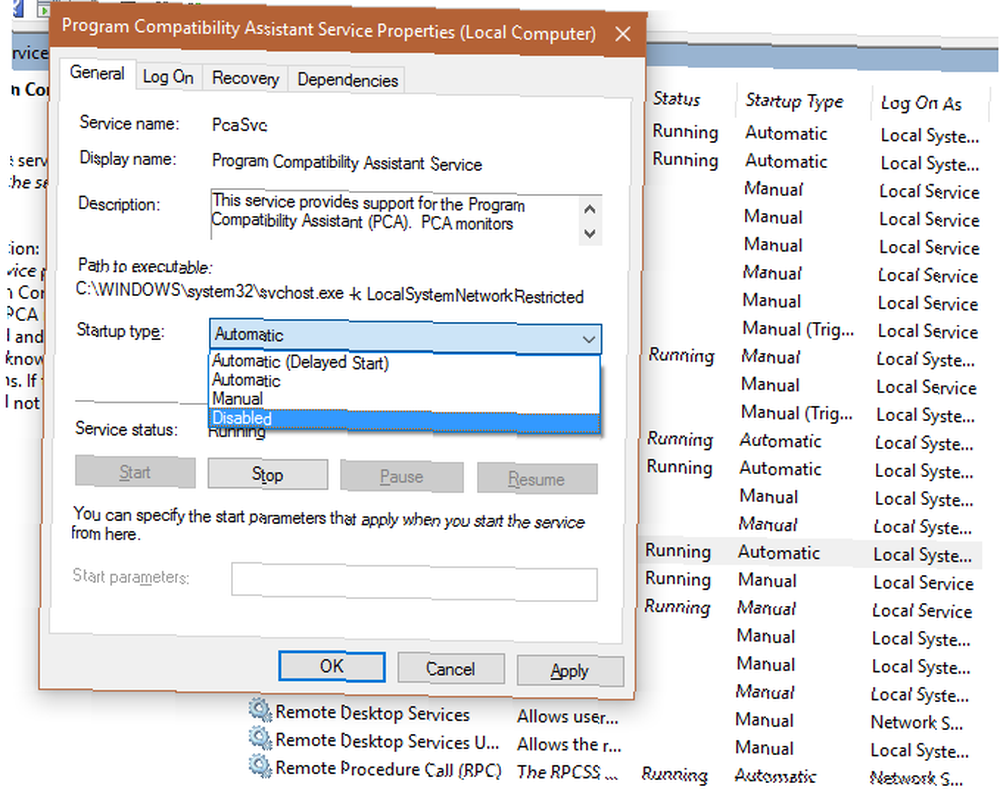Click the display name value in the dialog
The image size is (1000, 796).
coord(347,163)
